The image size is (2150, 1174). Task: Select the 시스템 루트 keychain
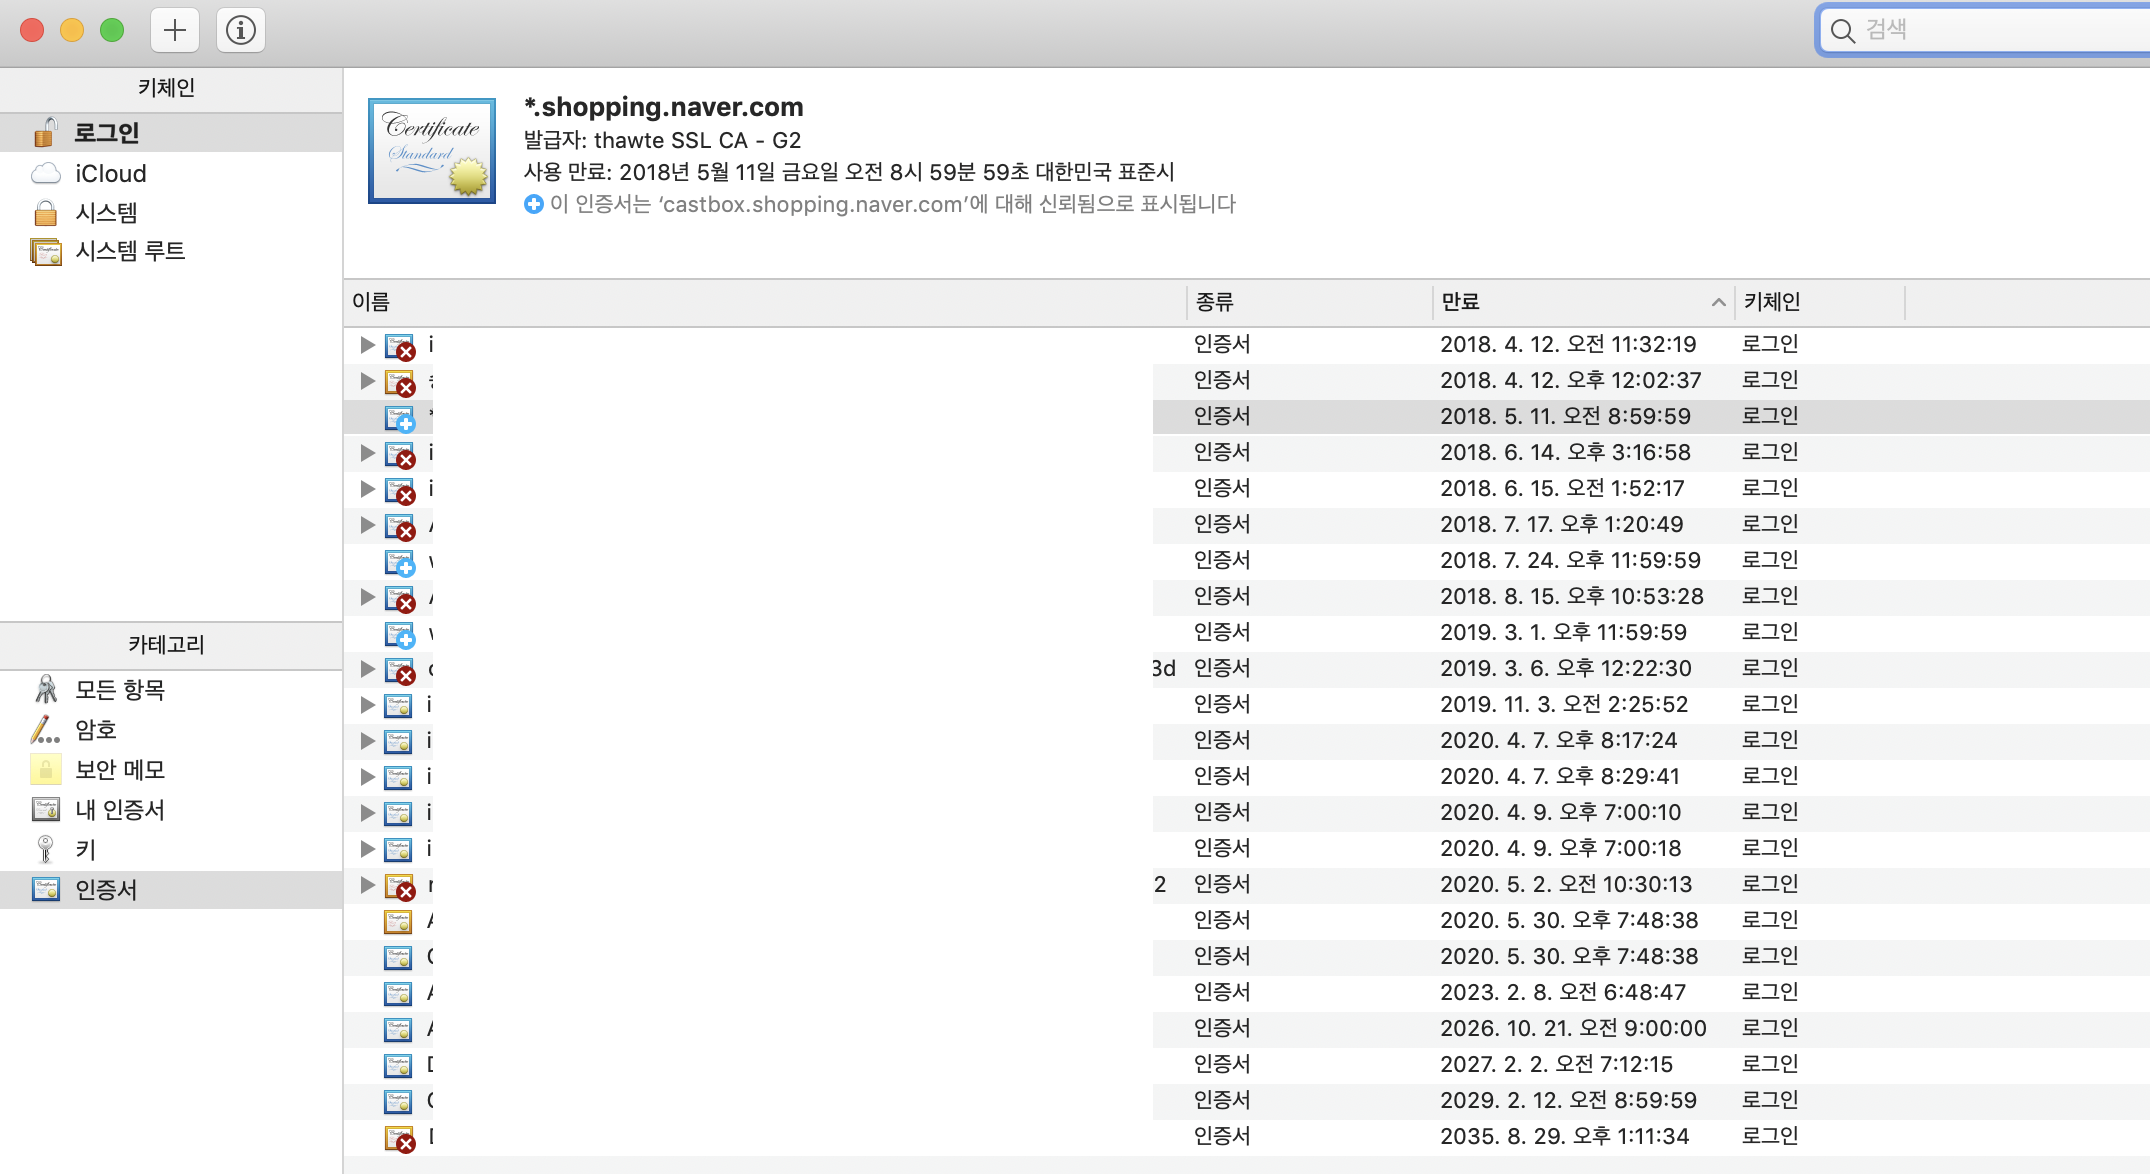coord(130,251)
